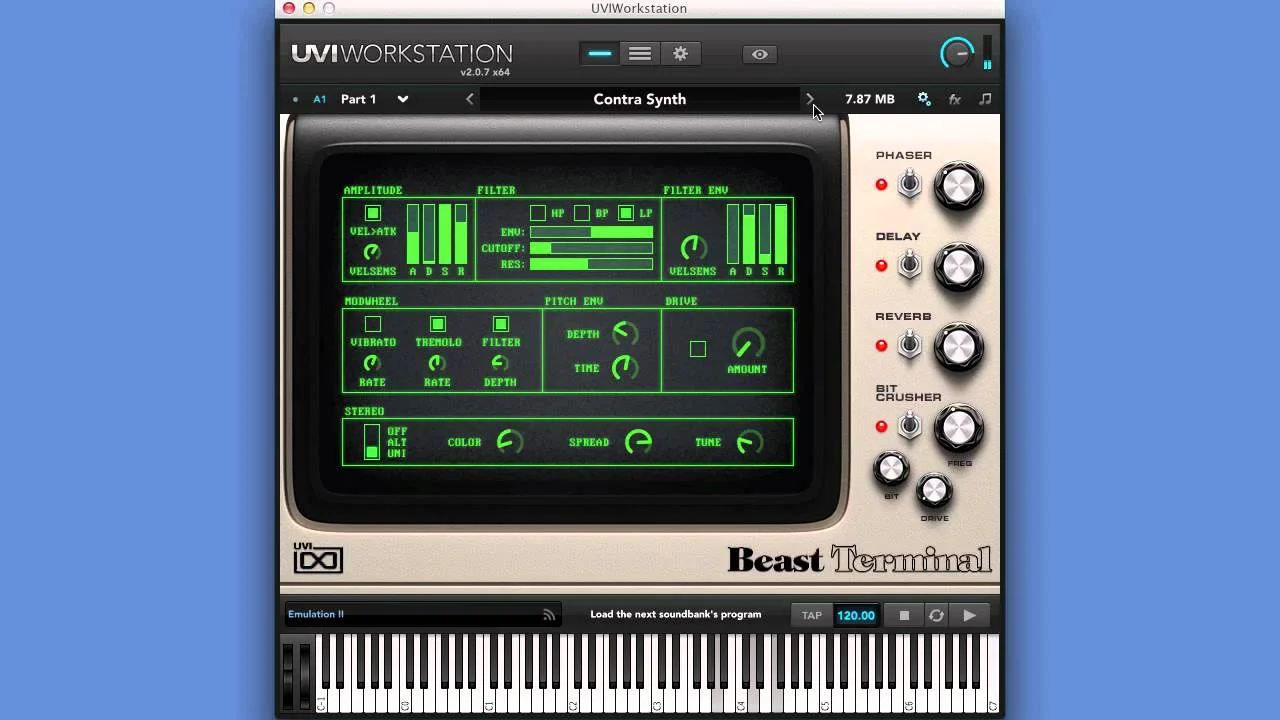
Task: Adjust the Amplitude VELSENS knob
Action: [x=372, y=252]
